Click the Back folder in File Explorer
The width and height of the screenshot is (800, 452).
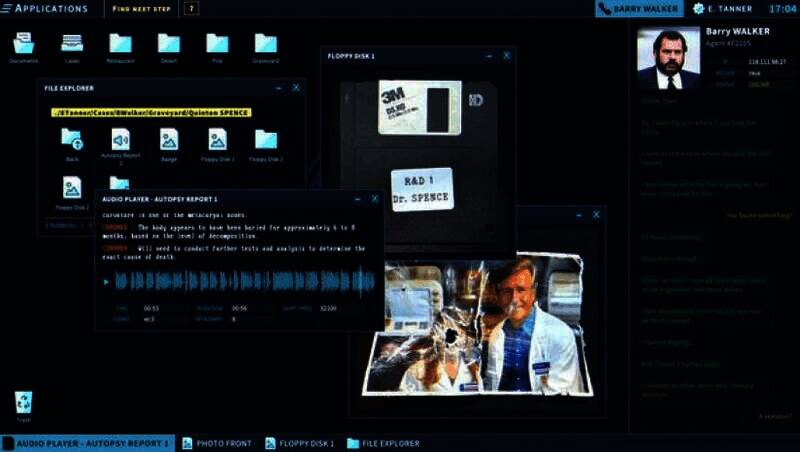[x=72, y=139]
